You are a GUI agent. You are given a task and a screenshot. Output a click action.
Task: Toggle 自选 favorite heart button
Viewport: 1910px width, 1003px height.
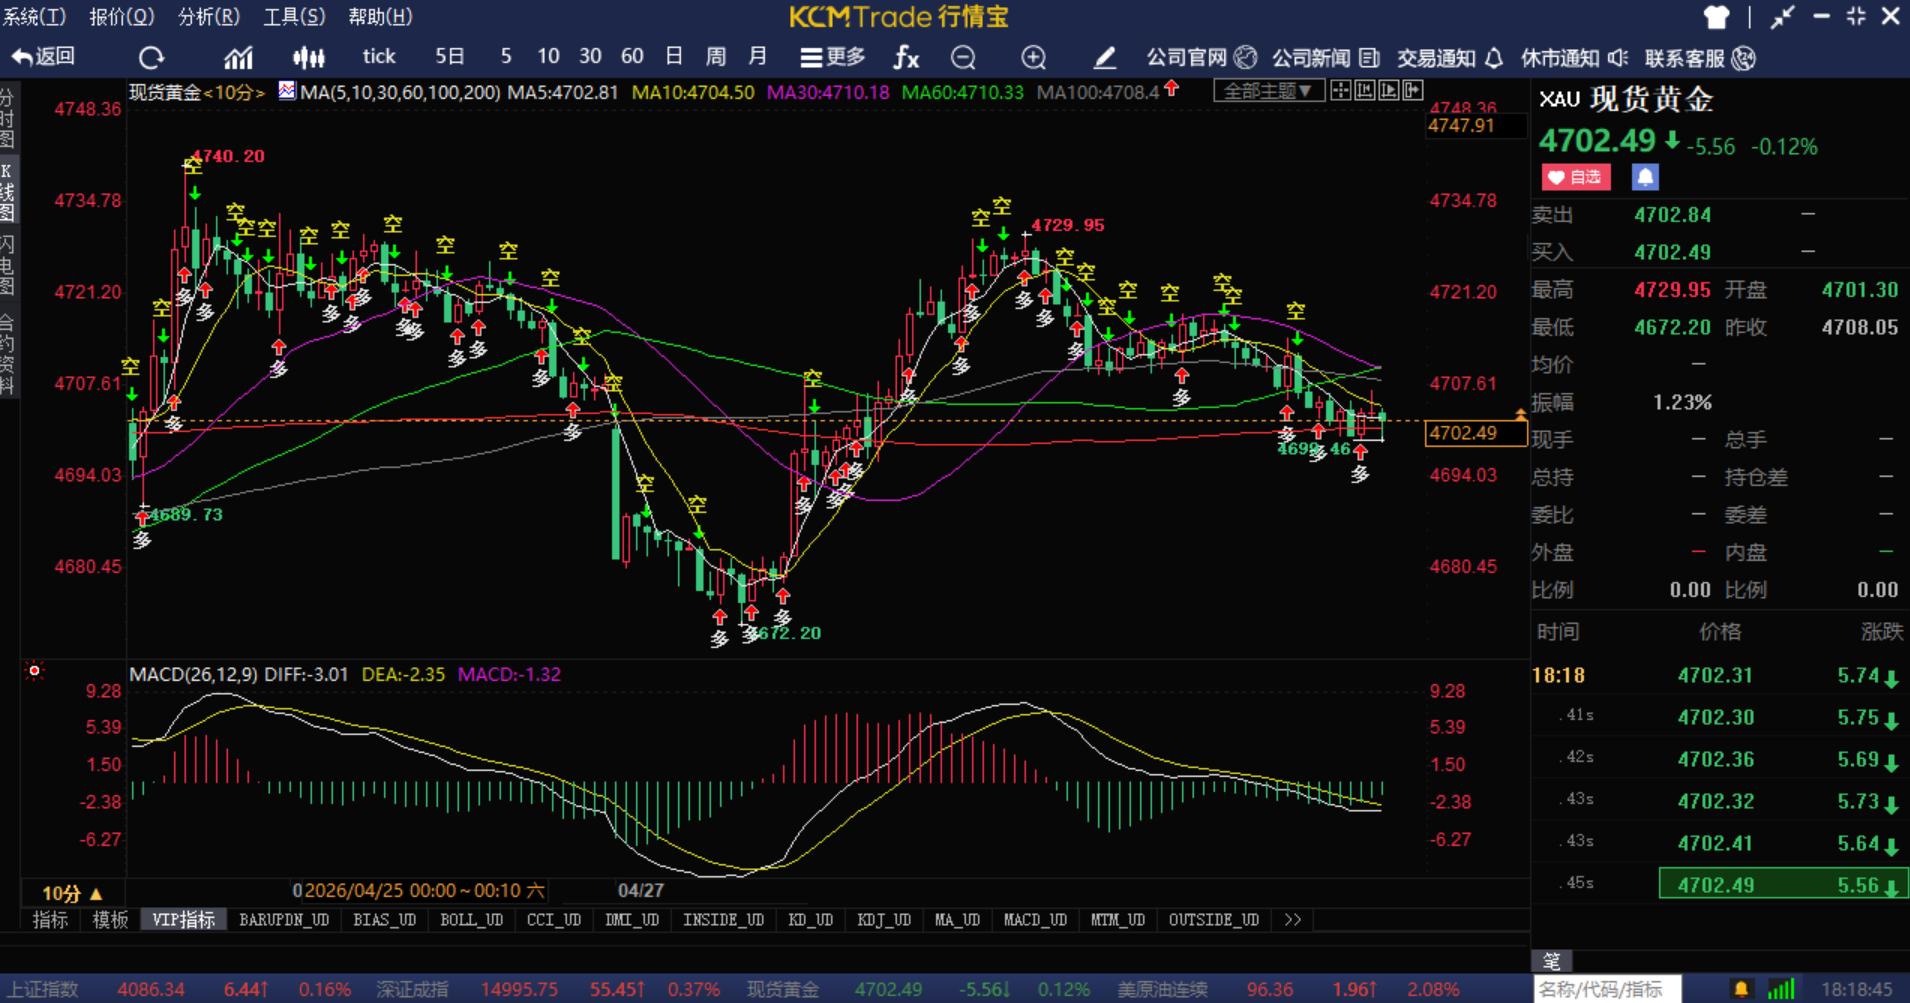pyautogui.click(x=1576, y=177)
